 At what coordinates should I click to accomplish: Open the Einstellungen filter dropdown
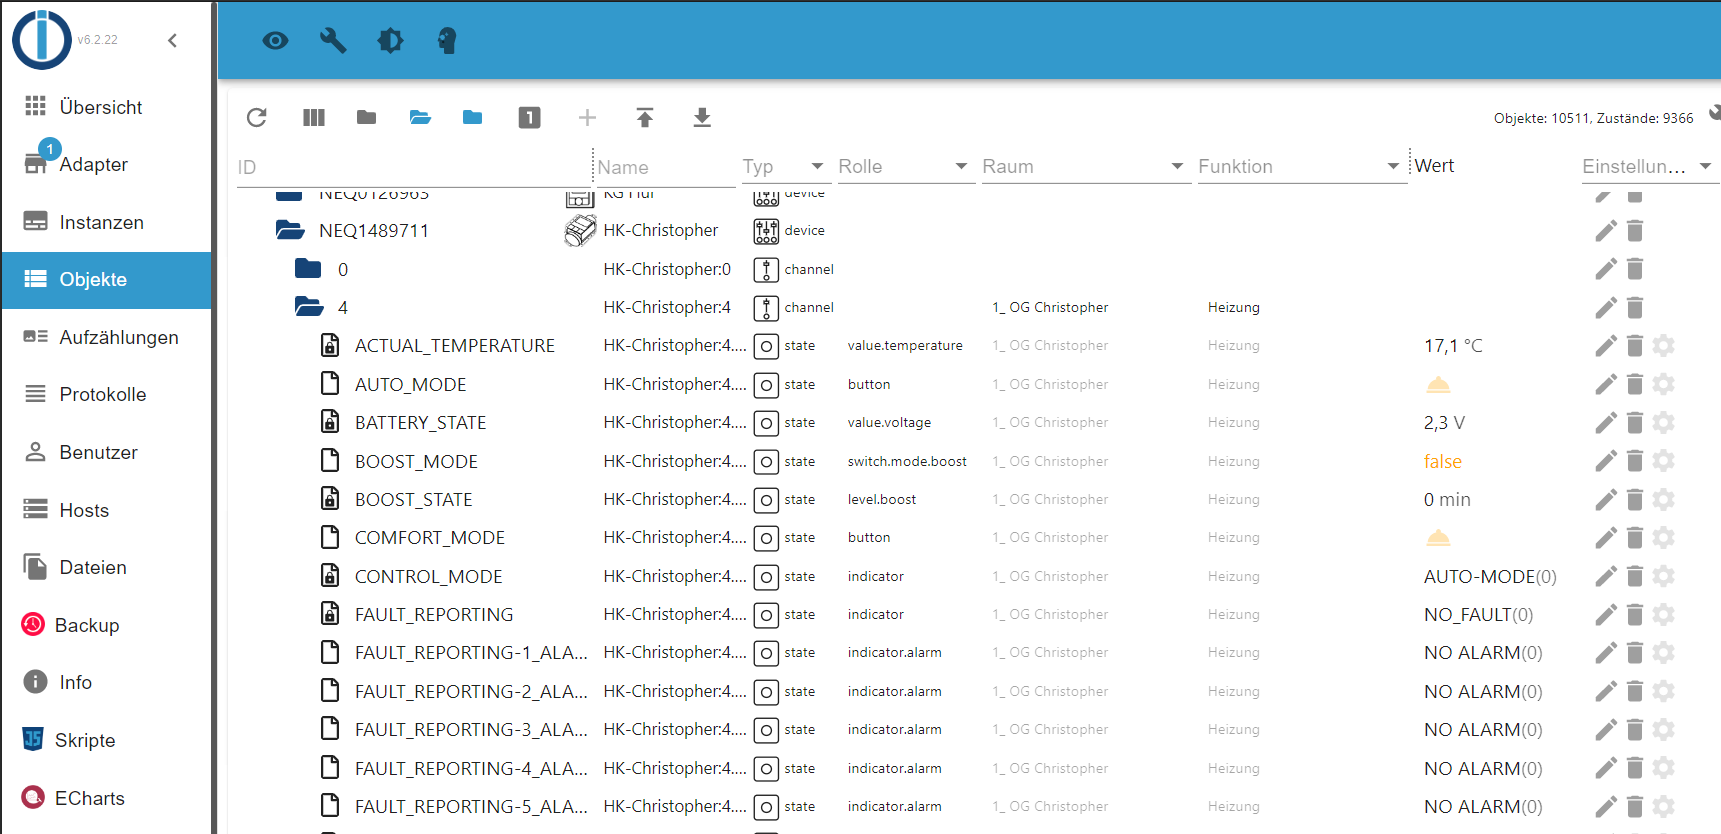(1648, 166)
